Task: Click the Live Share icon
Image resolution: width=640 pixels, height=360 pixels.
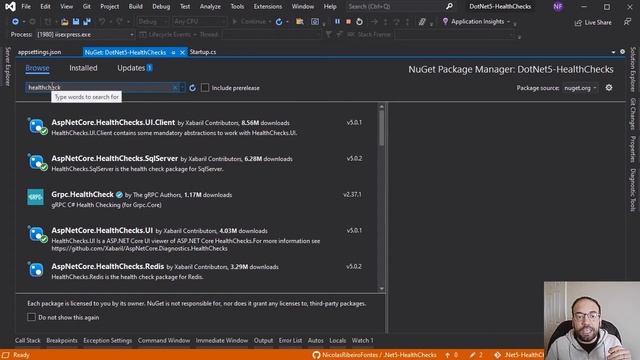Action: click(578, 23)
